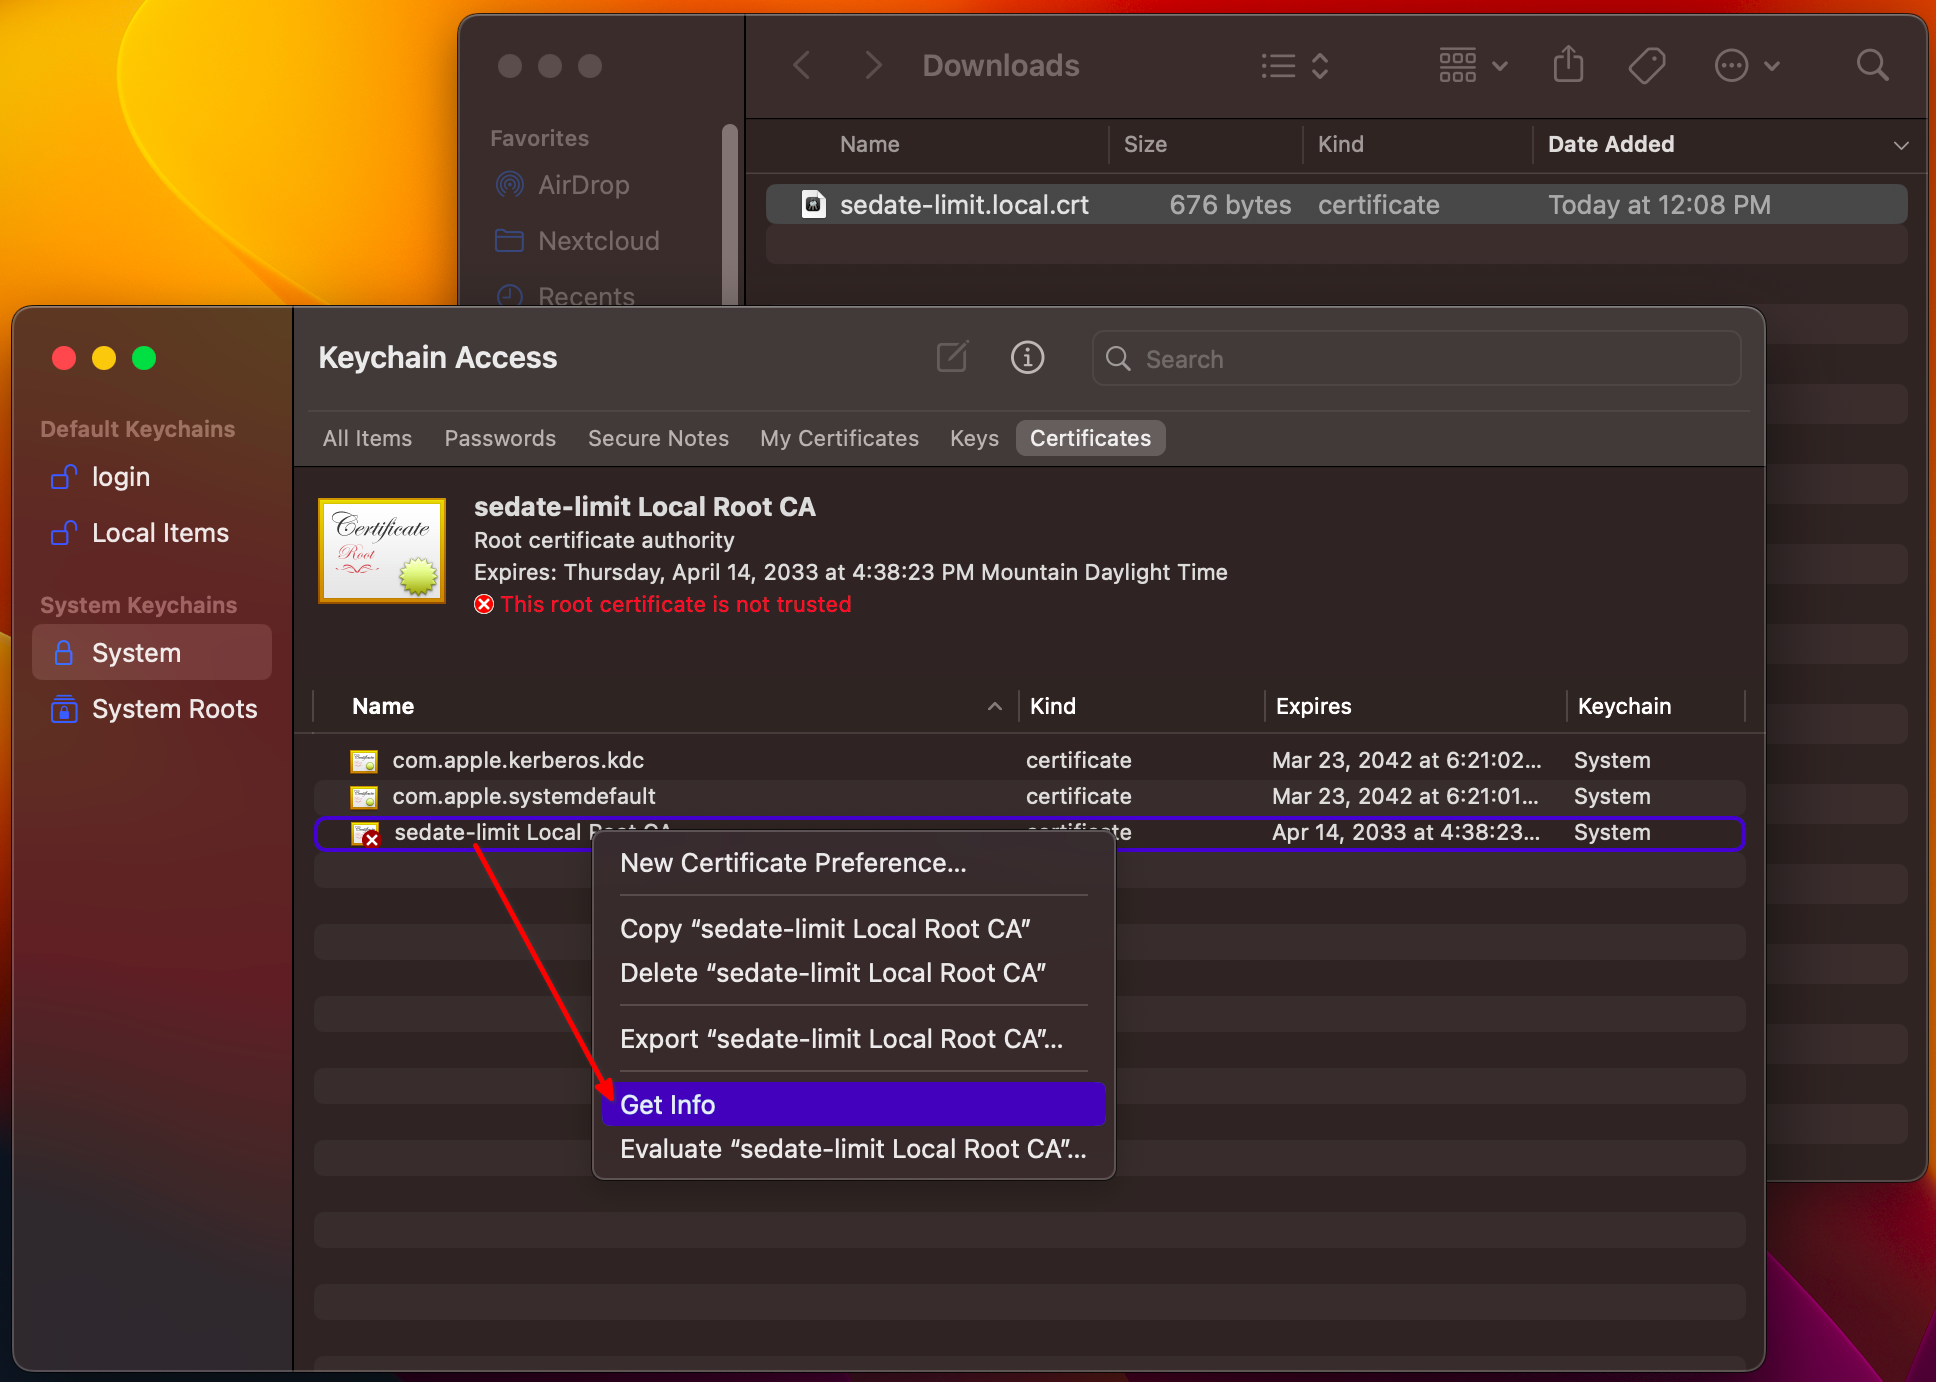Click the Finder search magnifier icon
The width and height of the screenshot is (1936, 1382).
(1872, 66)
